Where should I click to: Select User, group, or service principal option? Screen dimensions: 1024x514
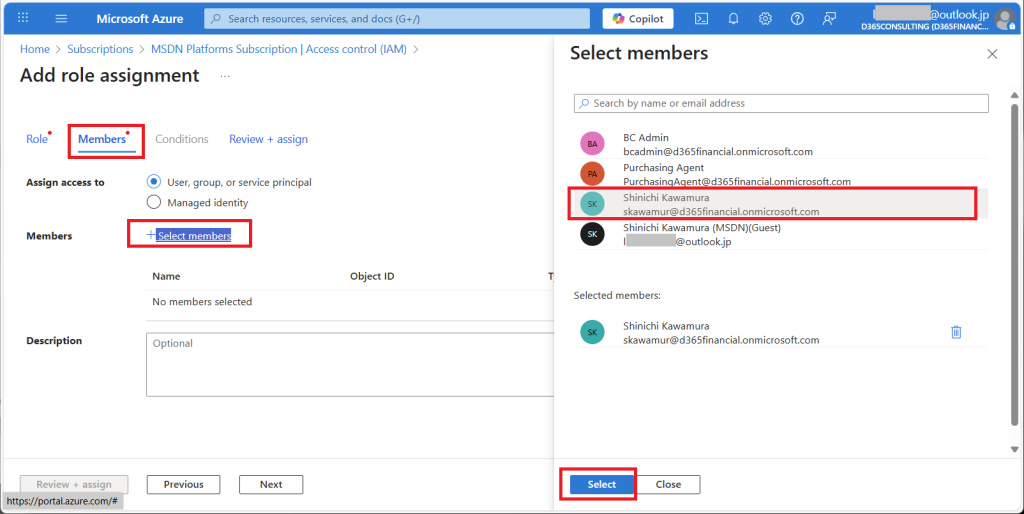pos(154,182)
